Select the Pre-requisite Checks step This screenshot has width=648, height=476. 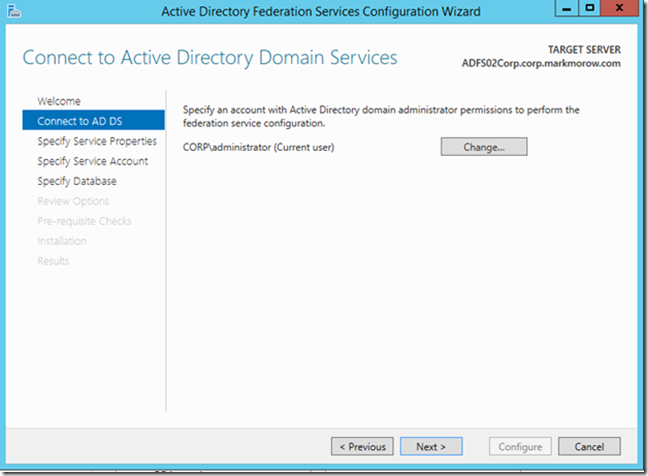[x=84, y=221]
